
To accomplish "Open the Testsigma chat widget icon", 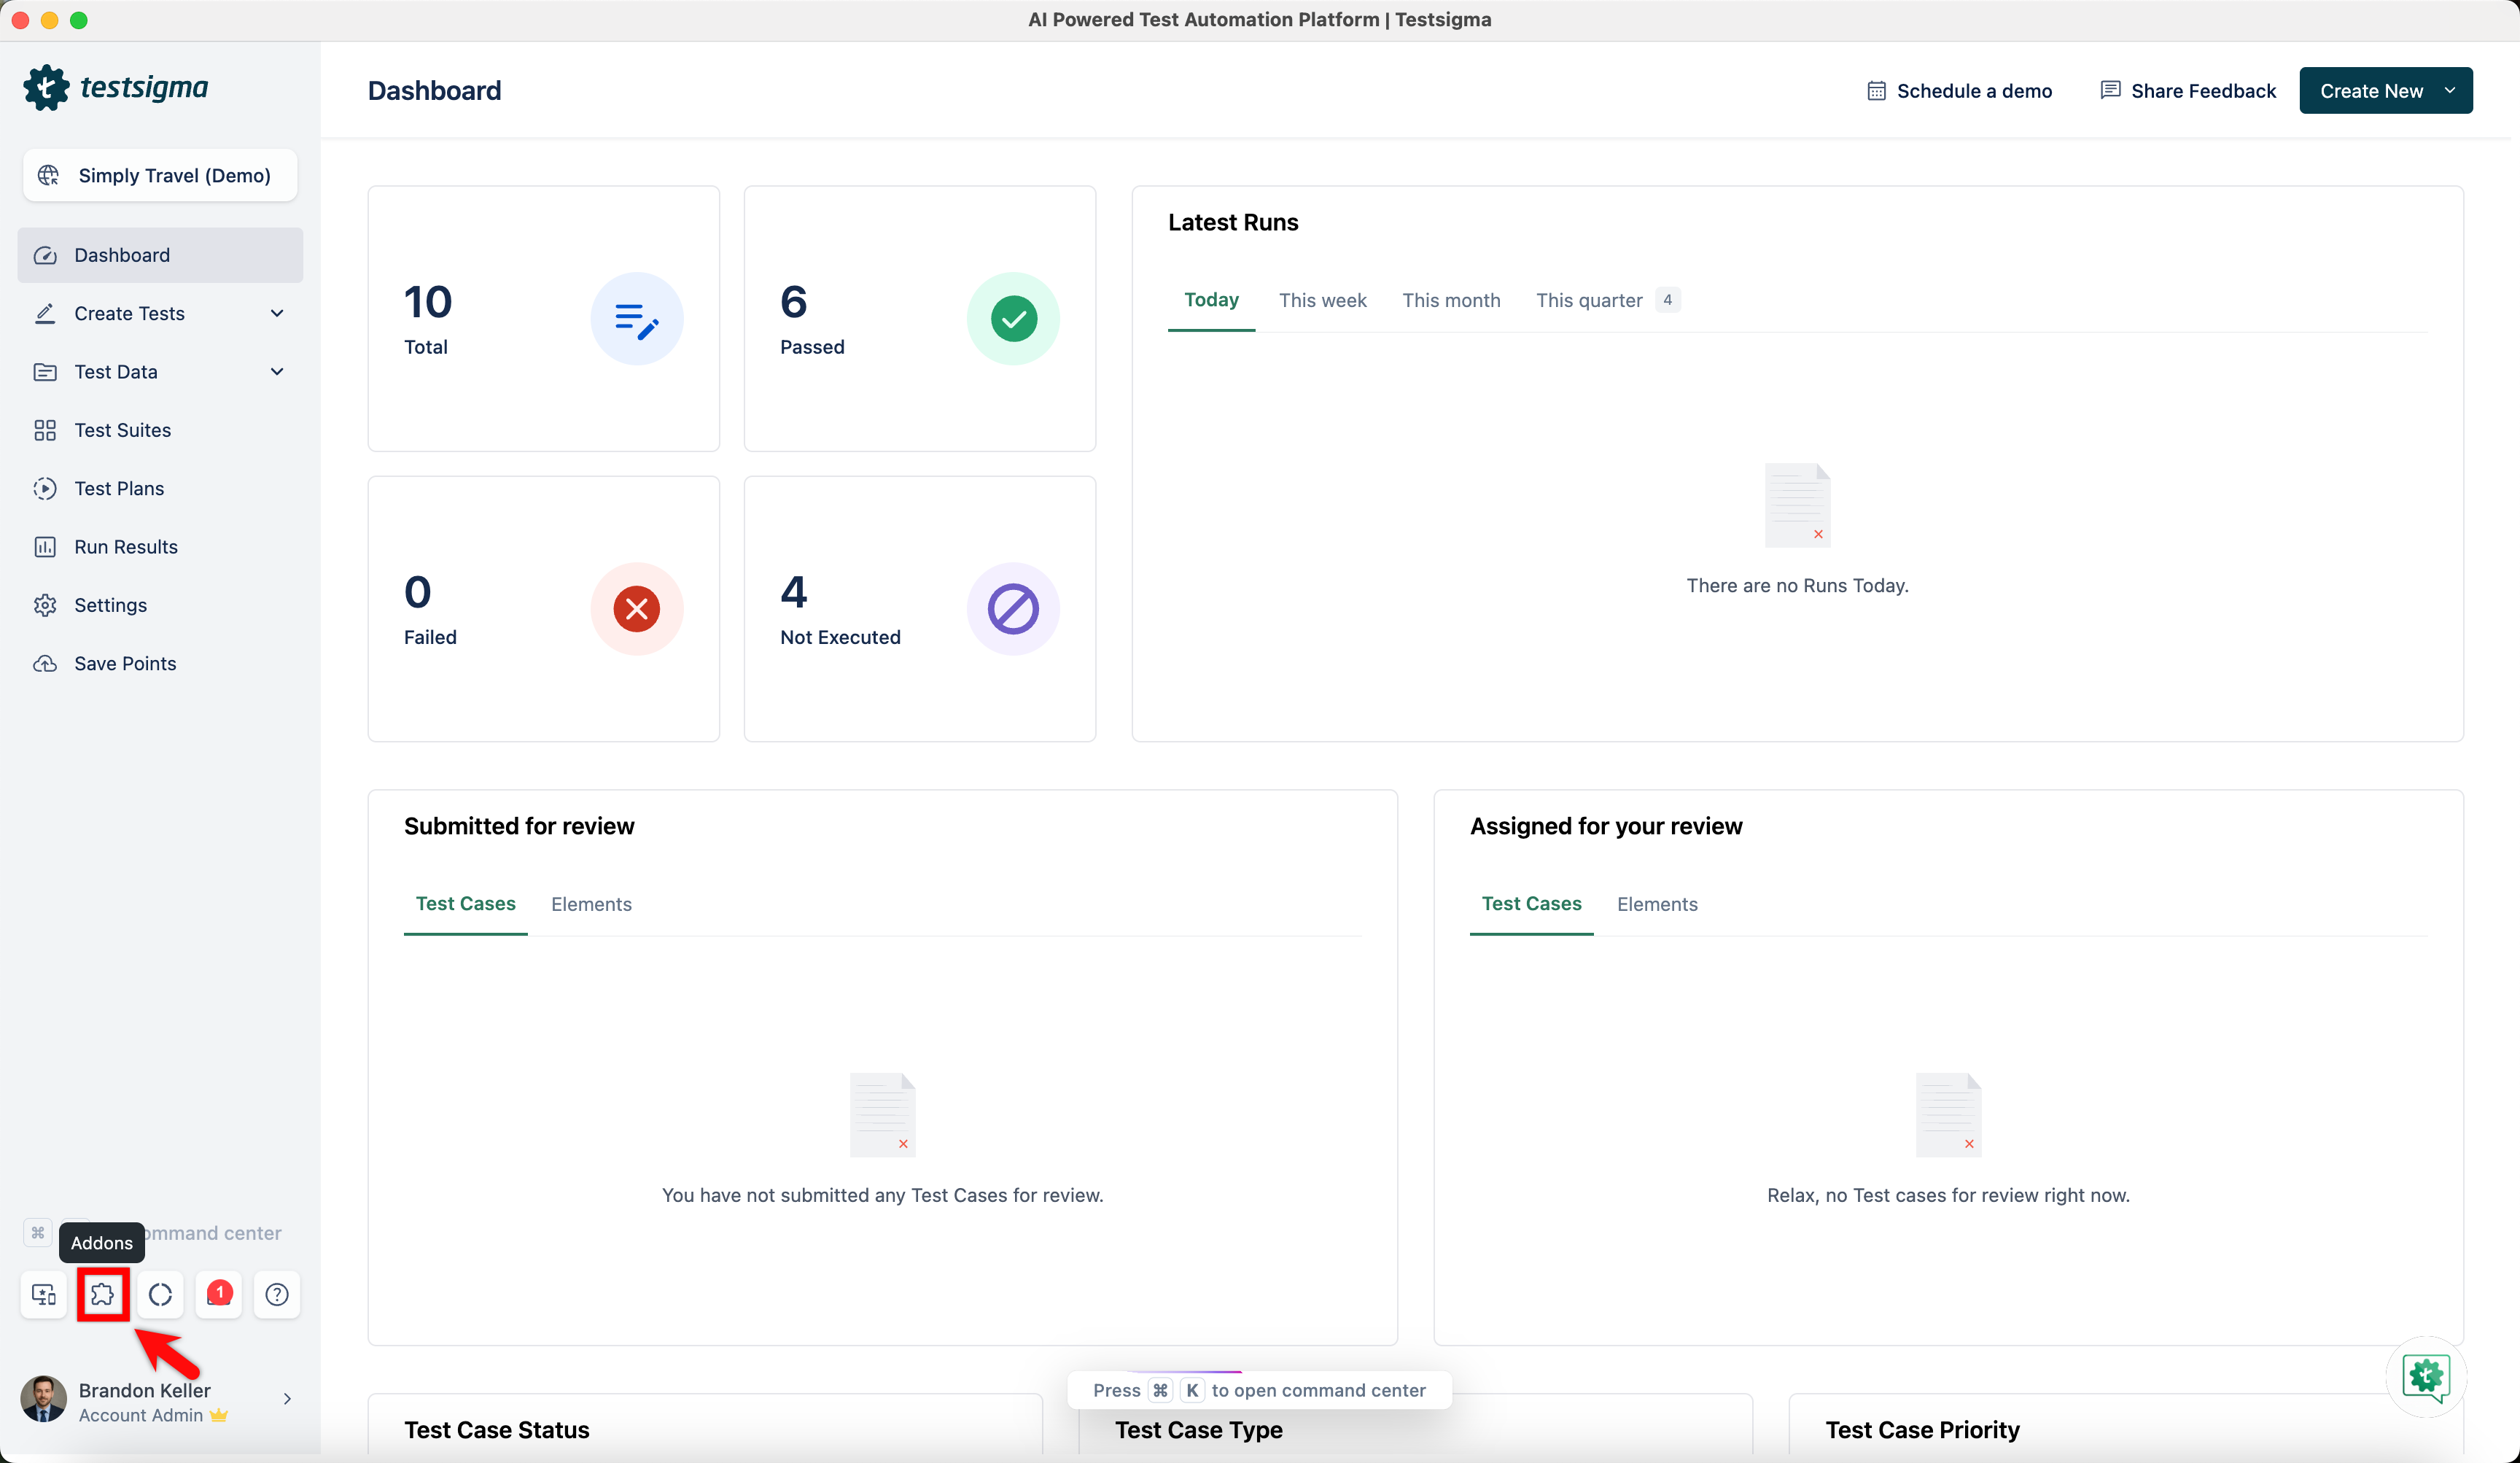I will click(x=2426, y=1377).
